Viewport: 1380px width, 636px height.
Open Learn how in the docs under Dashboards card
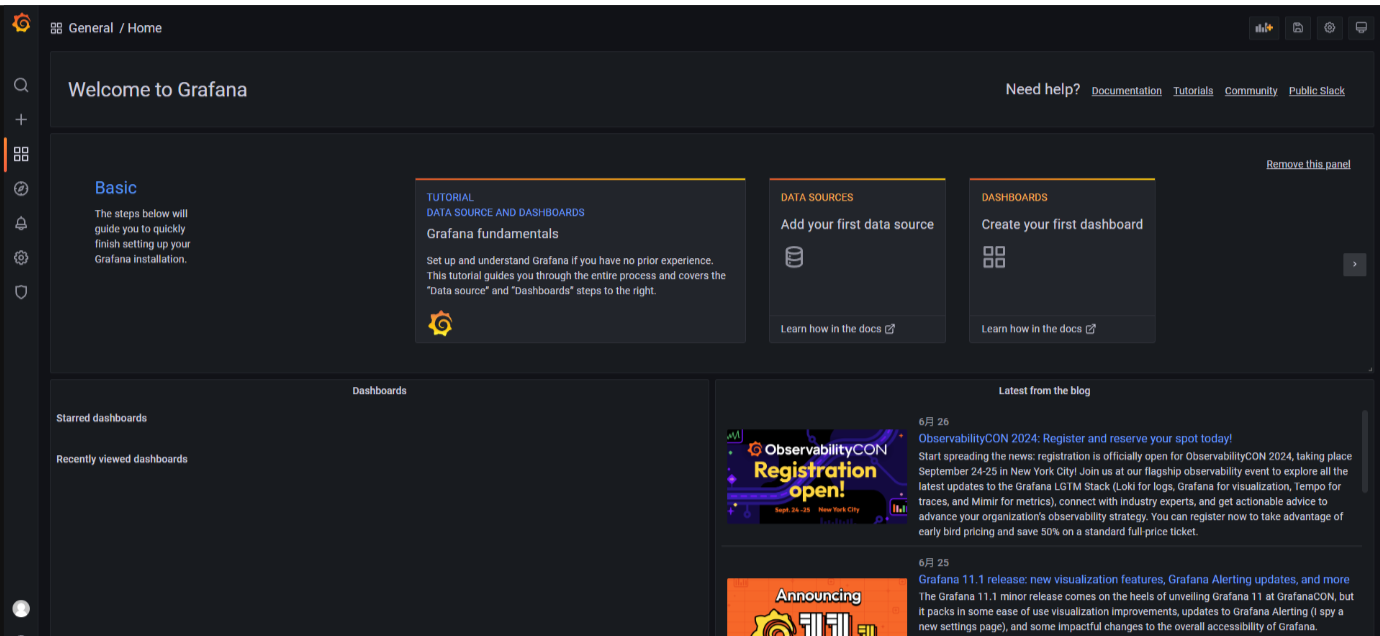click(1039, 329)
